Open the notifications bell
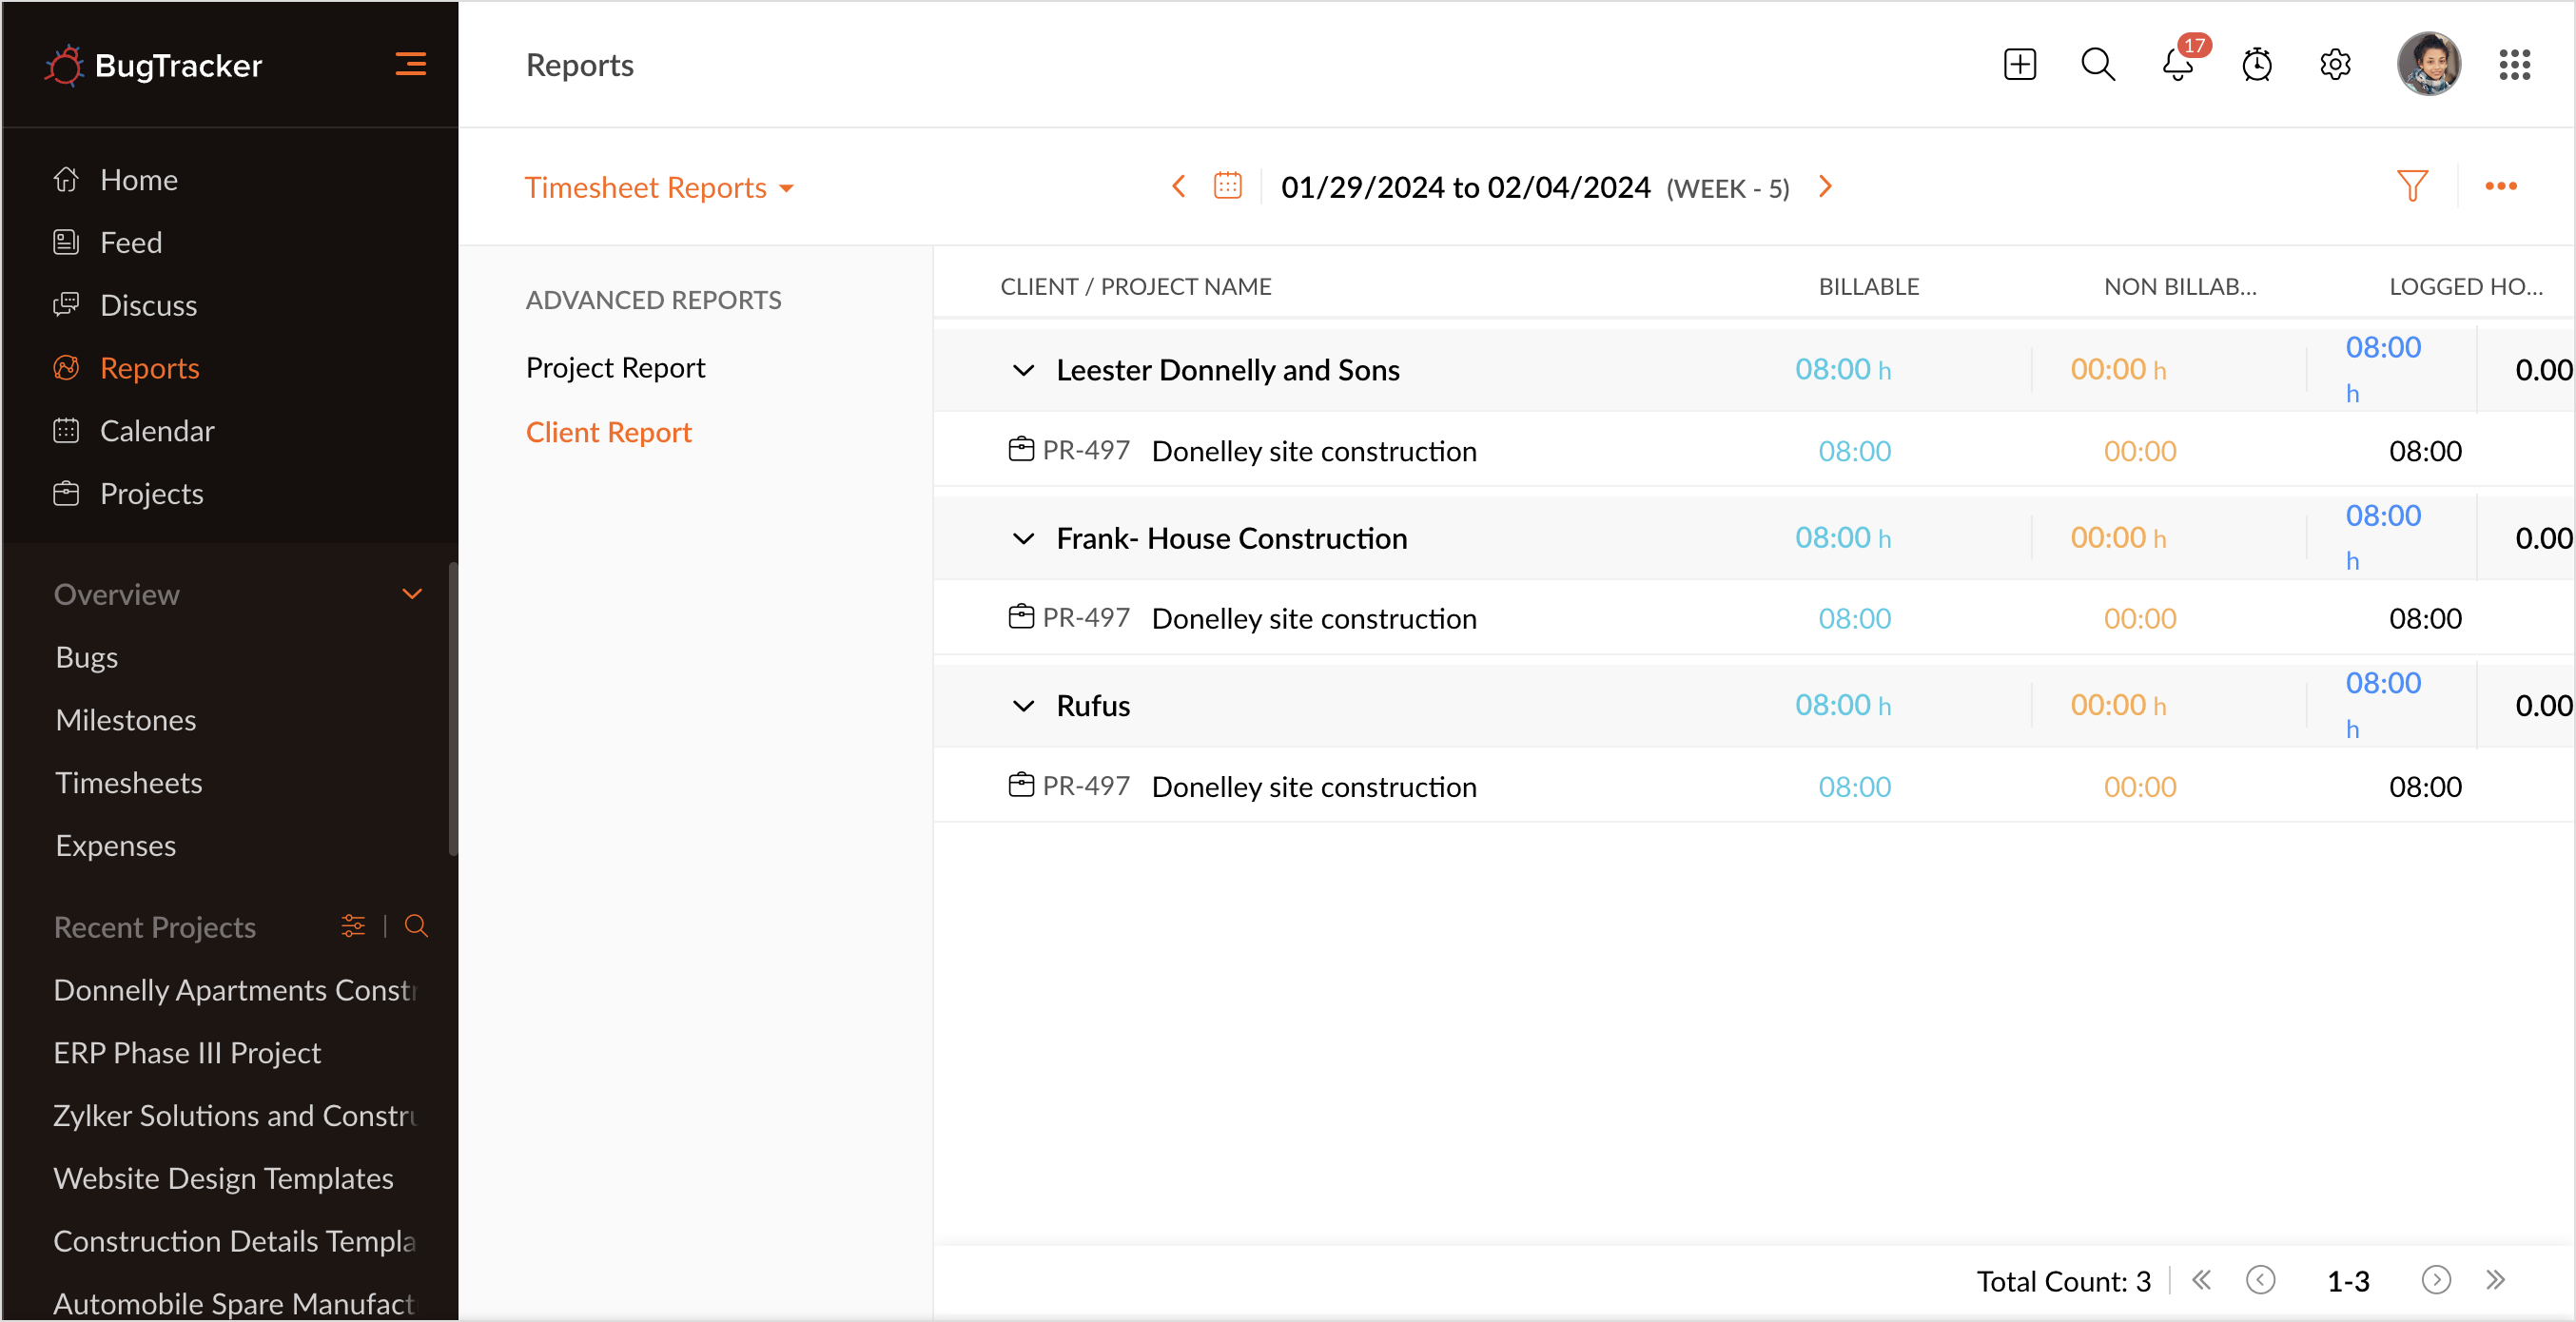2576x1322 pixels. [2177, 65]
